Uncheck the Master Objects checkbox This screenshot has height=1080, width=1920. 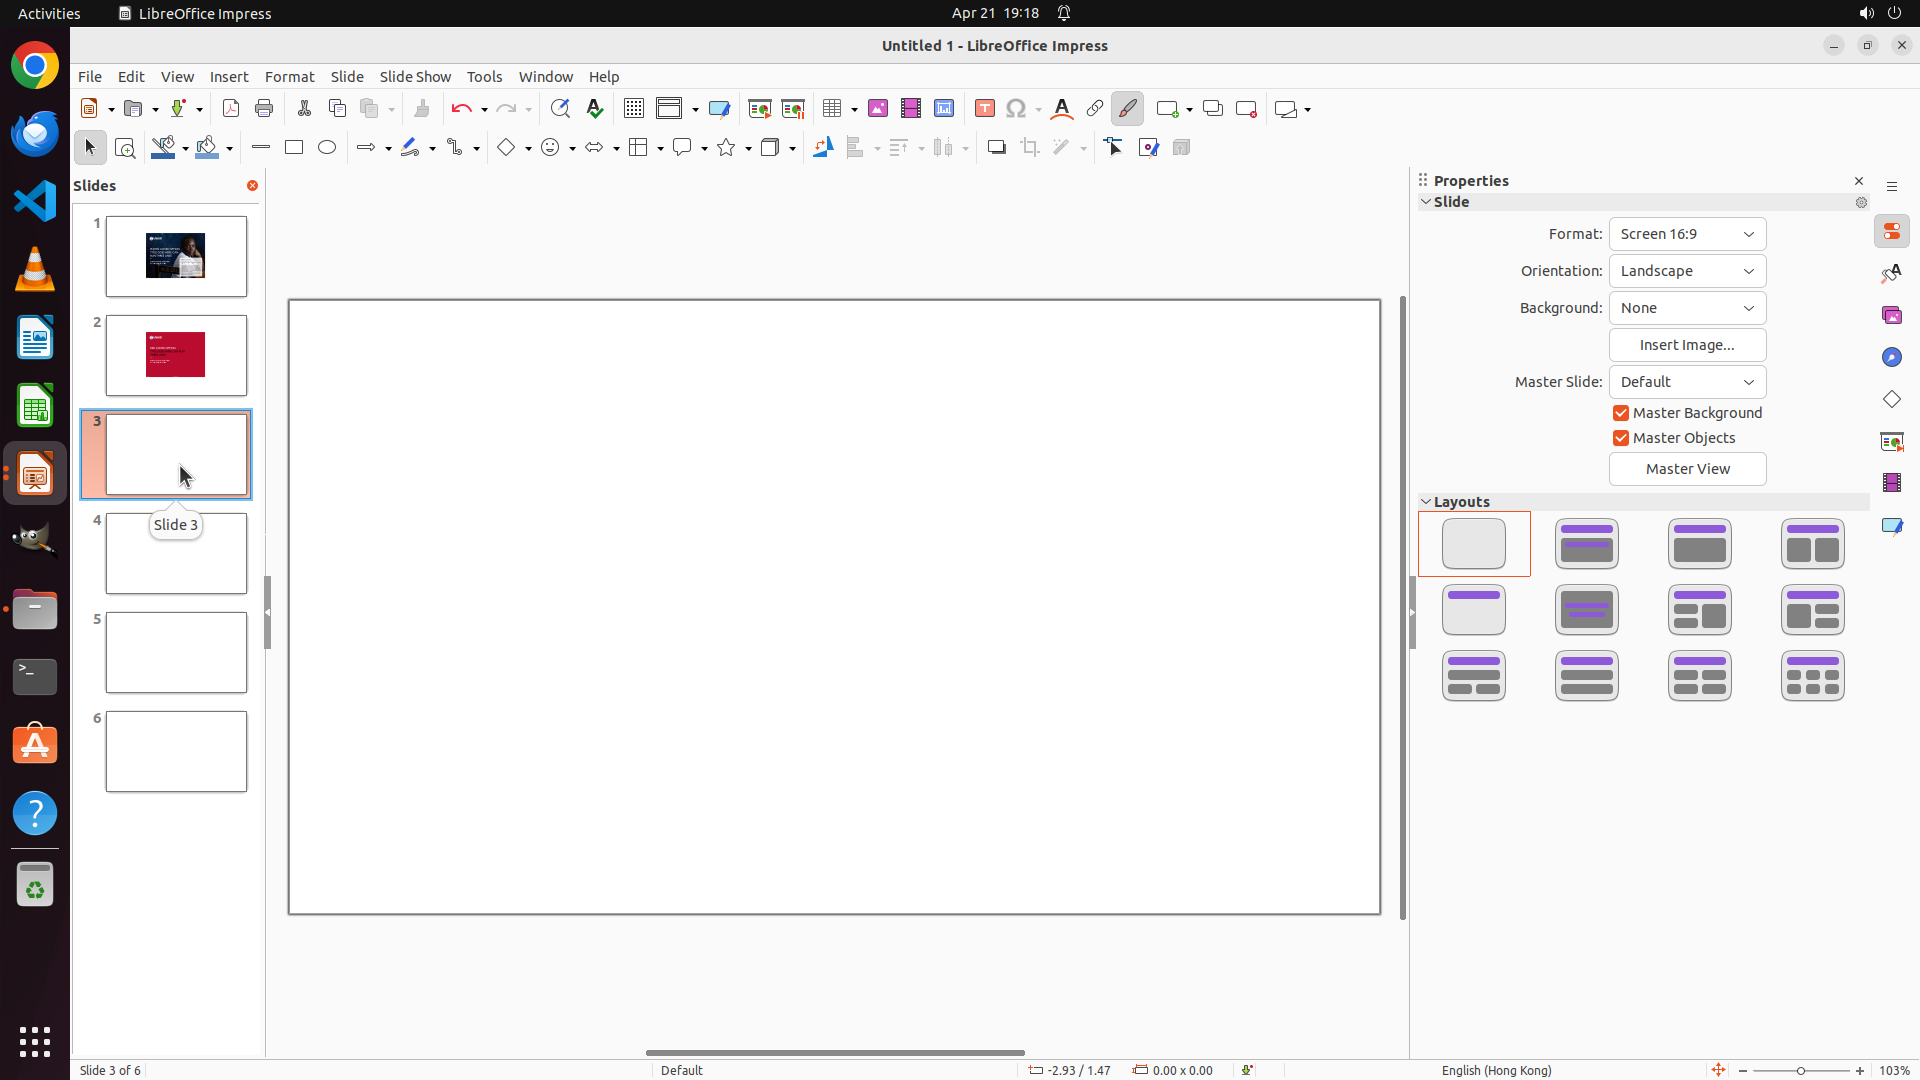tap(1621, 438)
